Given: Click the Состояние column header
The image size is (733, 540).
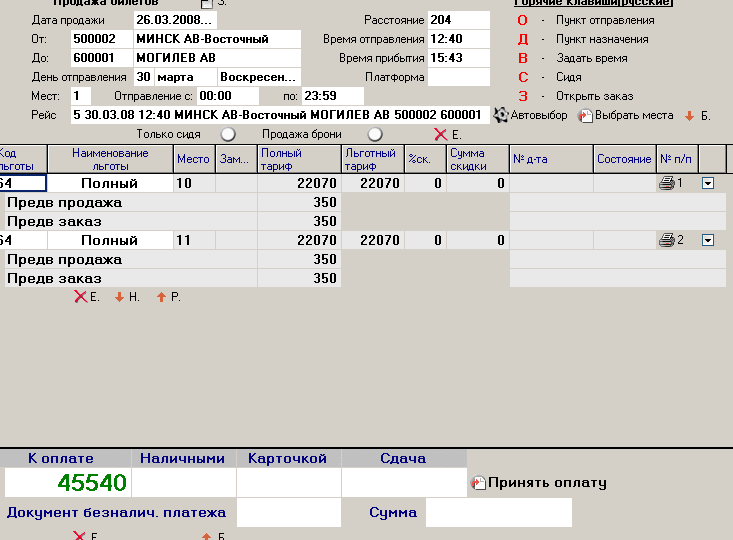Looking at the screenshot, I should [x=625, y=159].
